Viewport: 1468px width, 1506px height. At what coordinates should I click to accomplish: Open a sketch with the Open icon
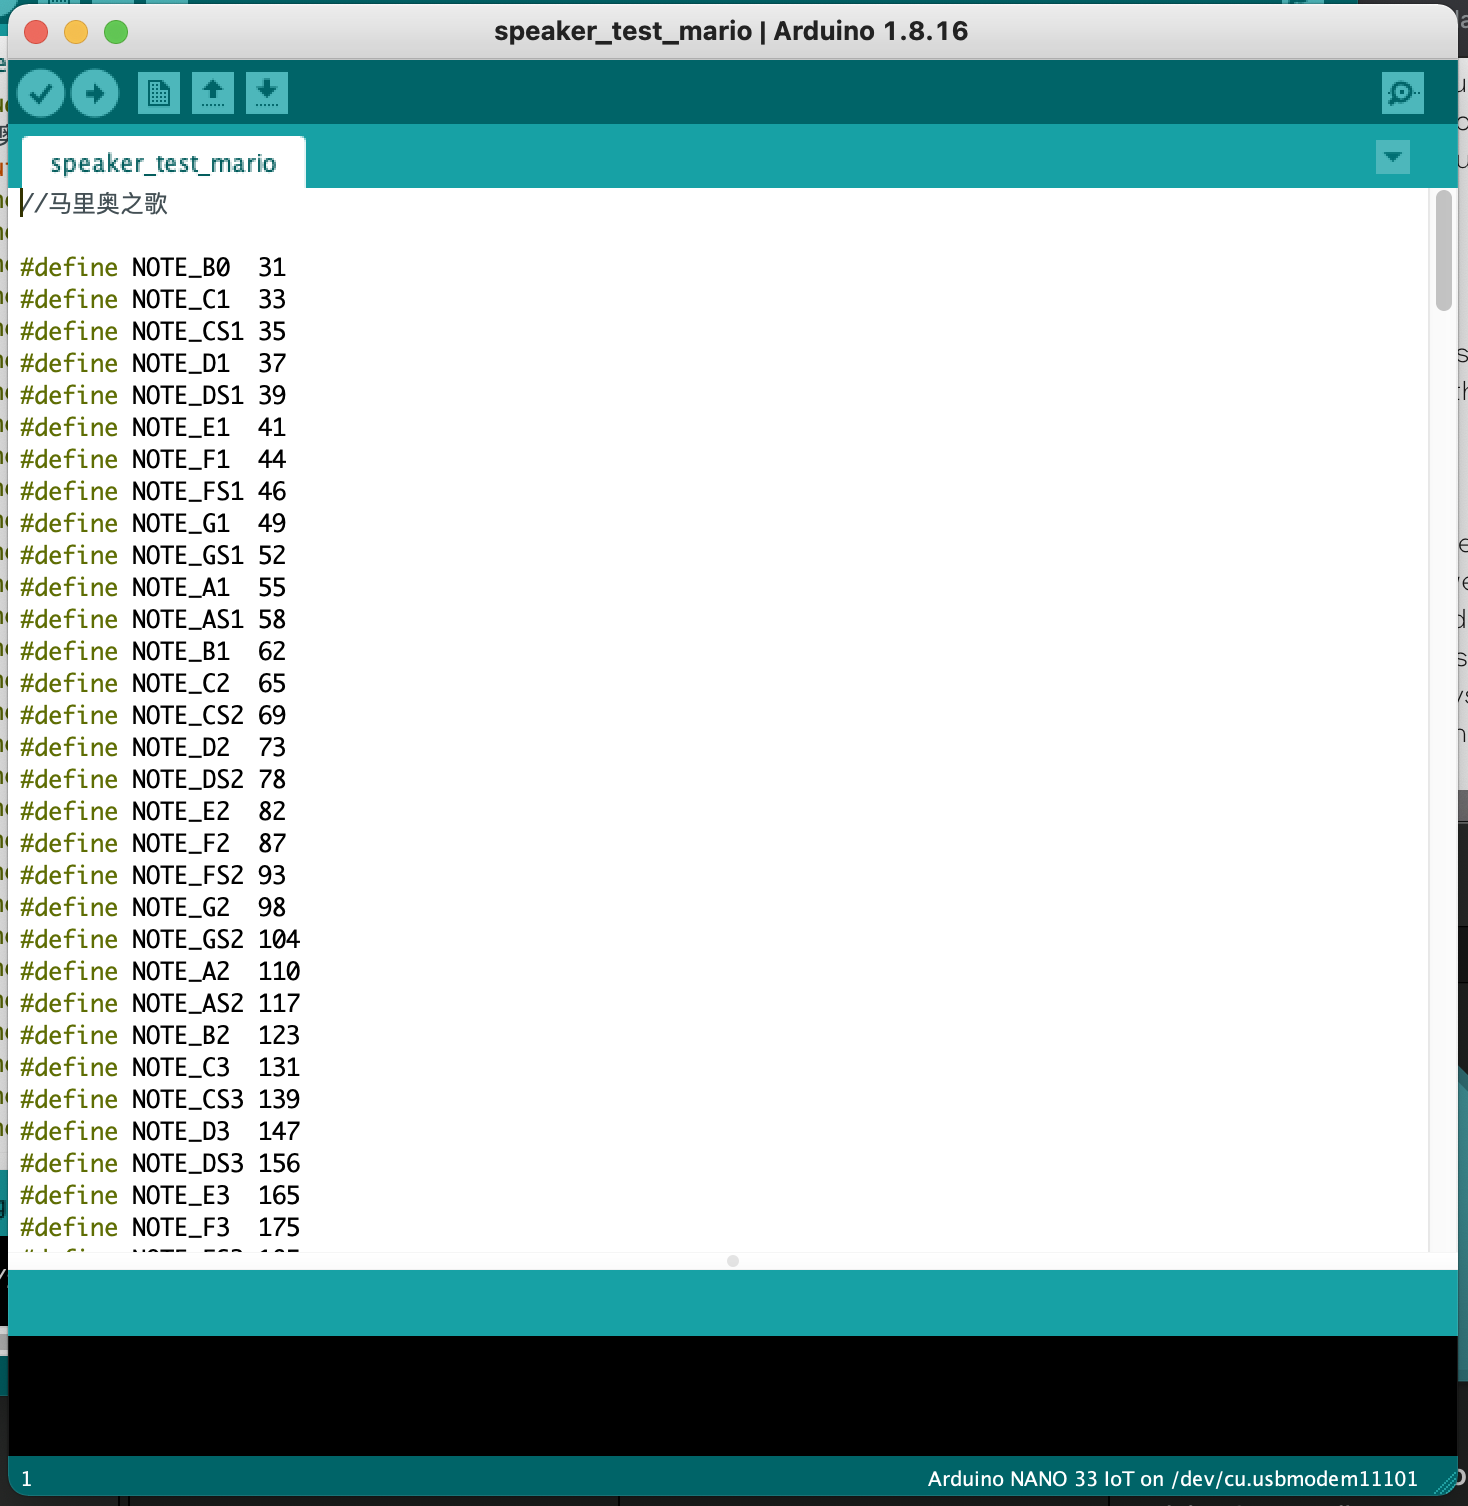(213, 94)
